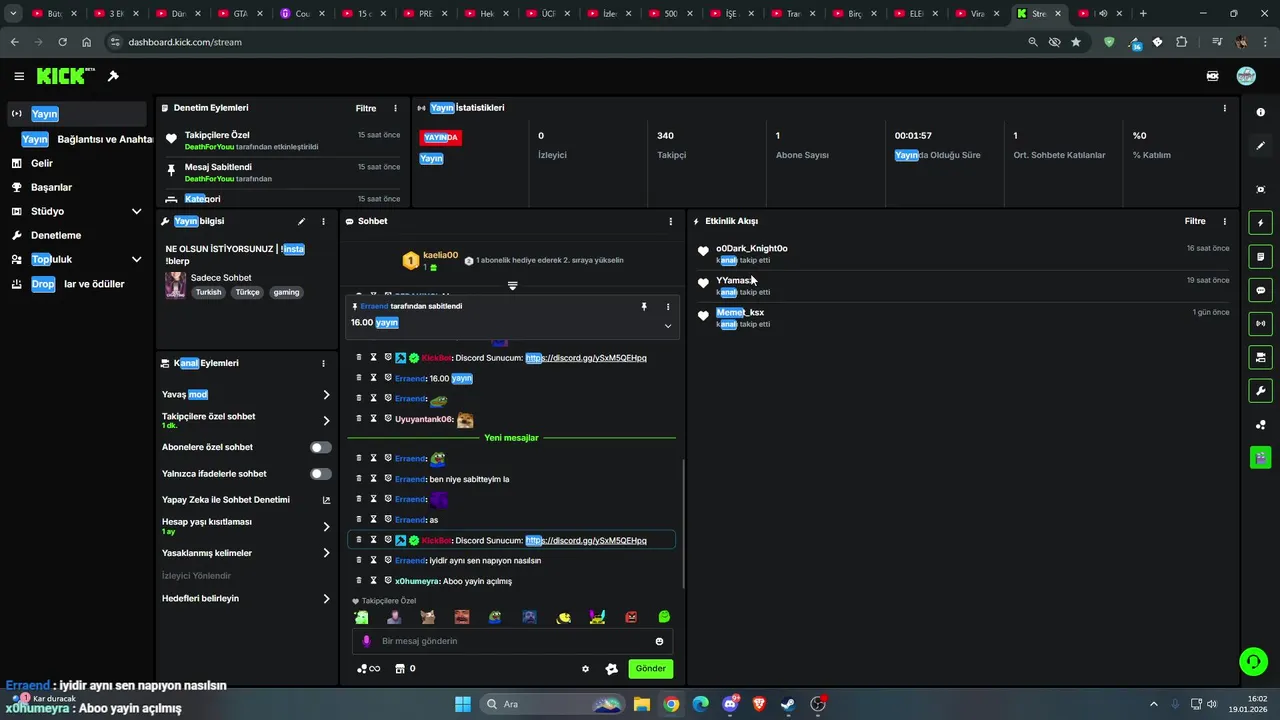Click the chat scrollbar
Viewport: 1280px width, 720px height.
(684, 522)
